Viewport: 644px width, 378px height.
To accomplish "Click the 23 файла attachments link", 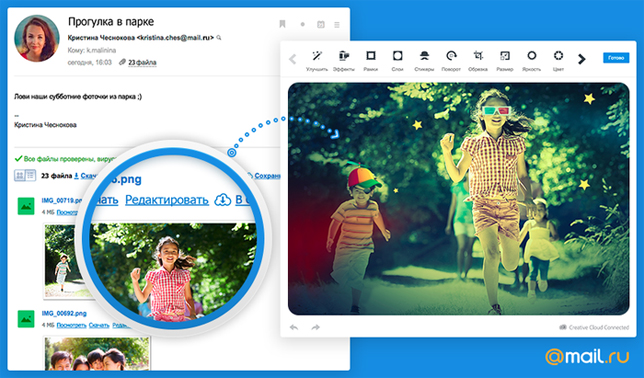I will (x=142, y=62).
